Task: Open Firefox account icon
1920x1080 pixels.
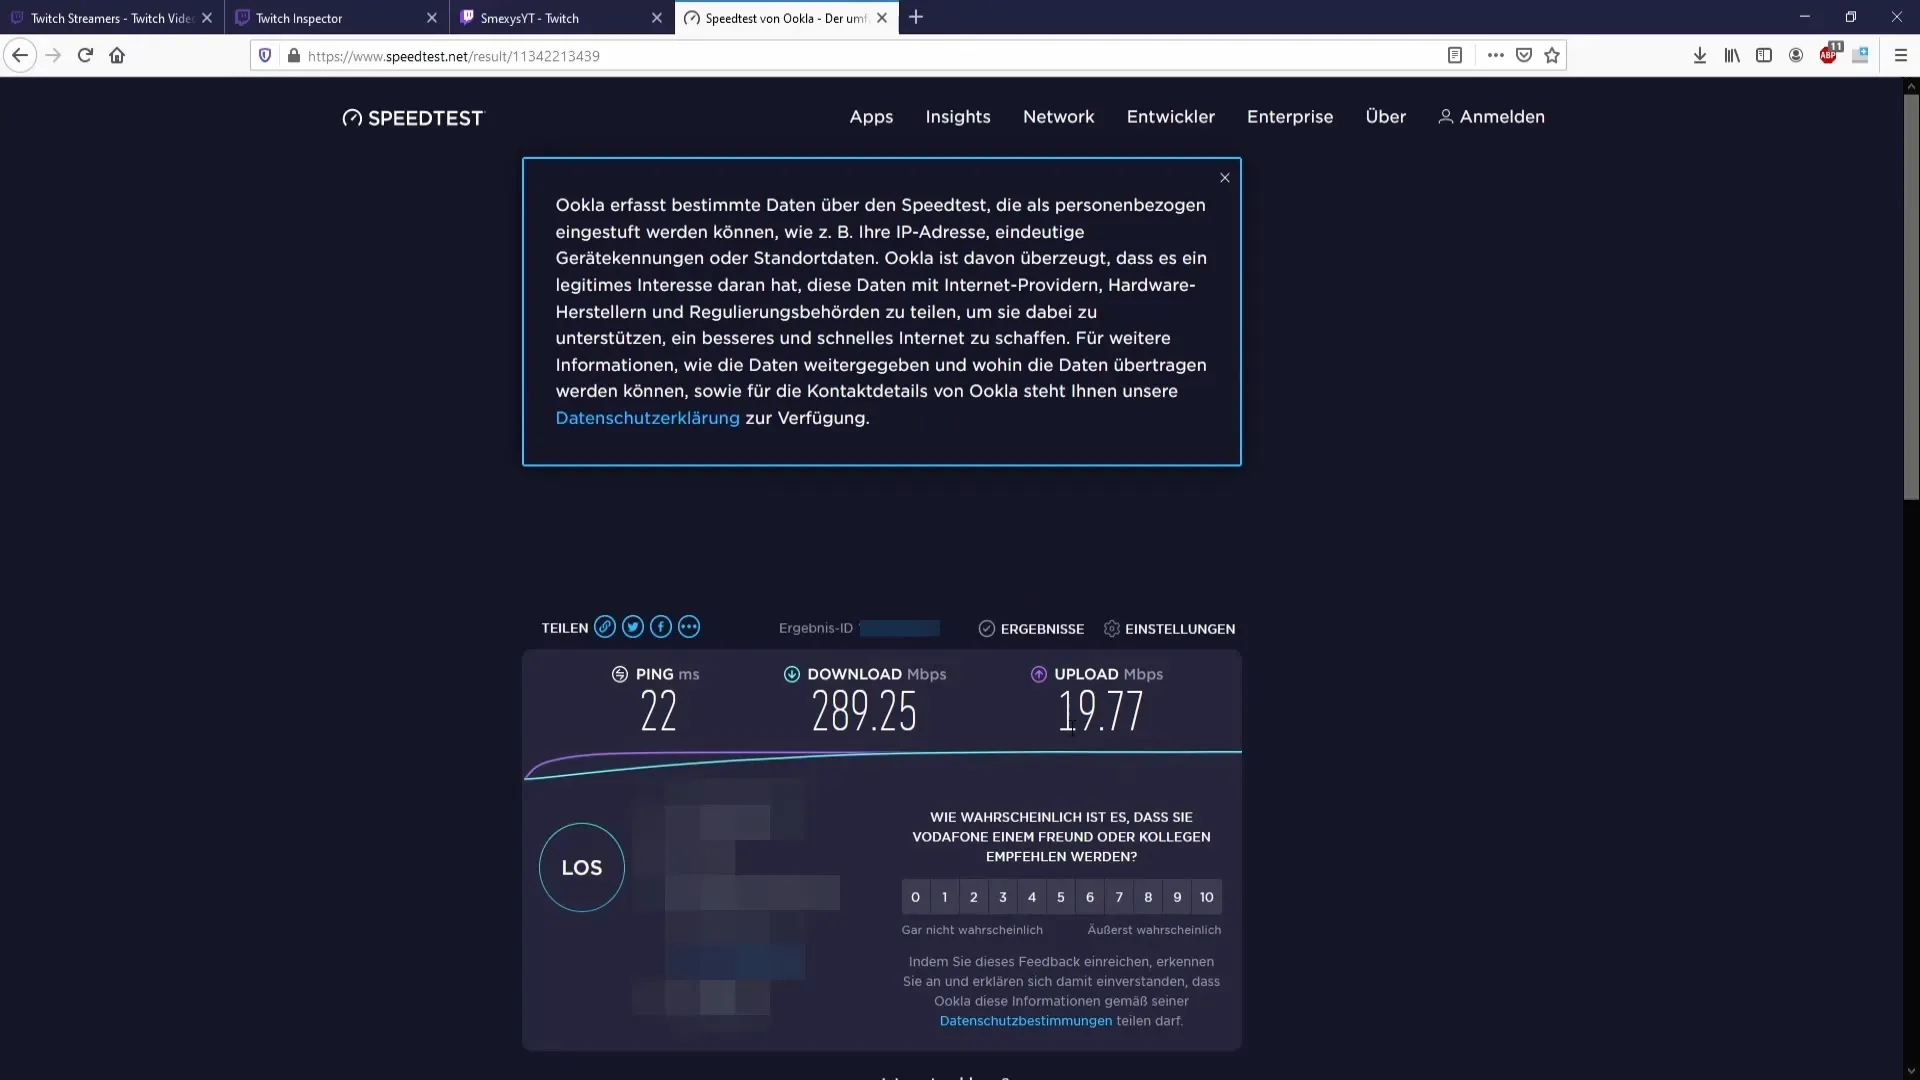Action: (1796, 56)
